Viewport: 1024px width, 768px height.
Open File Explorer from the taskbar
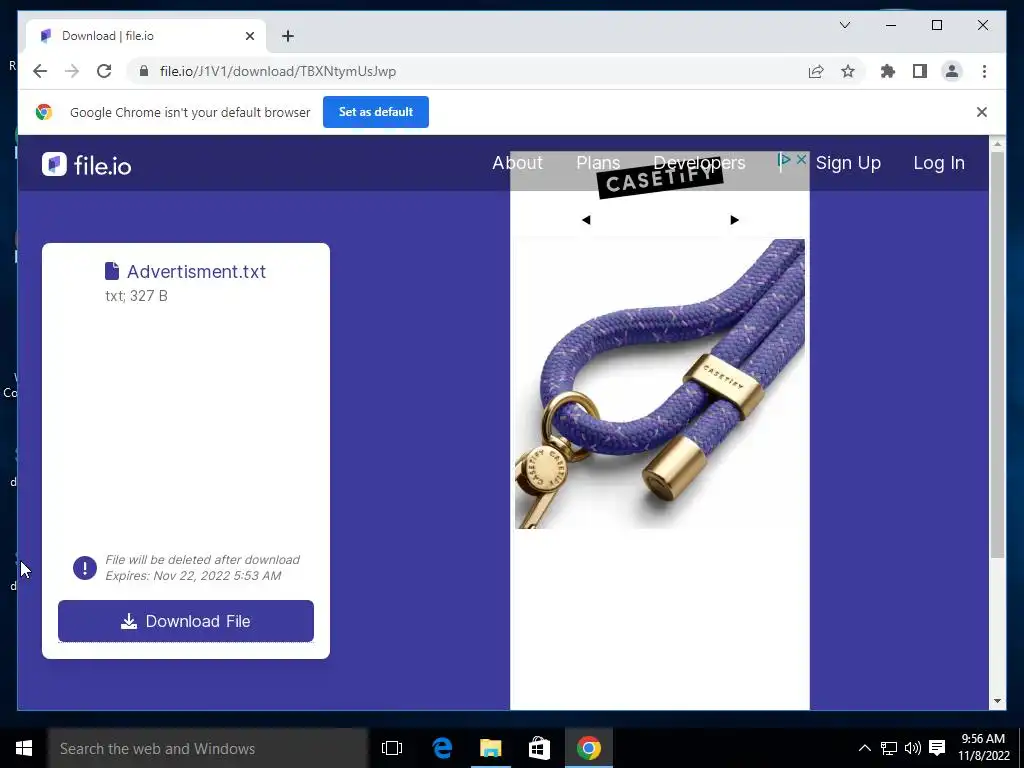pos(490,748)
